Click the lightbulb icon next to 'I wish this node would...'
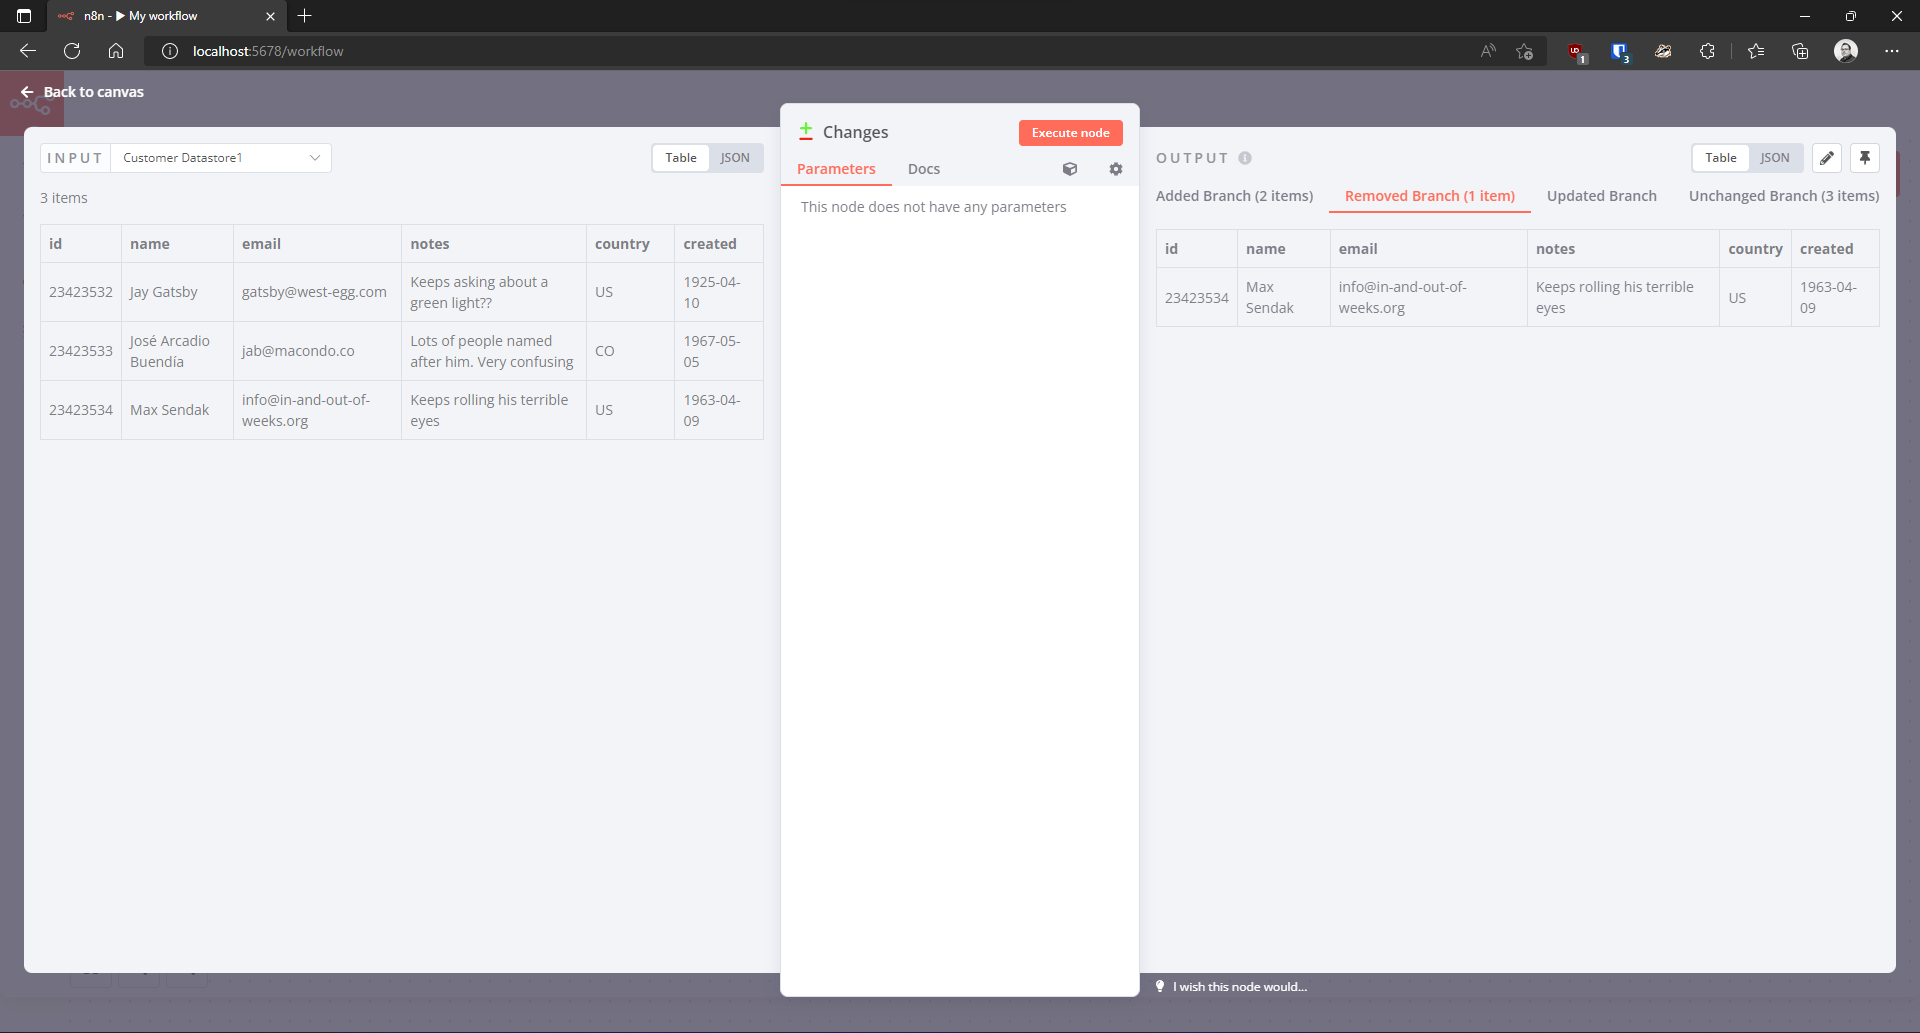Image resolution: width=1920 pixels, height=1033 pixels. click(1160, 986)
